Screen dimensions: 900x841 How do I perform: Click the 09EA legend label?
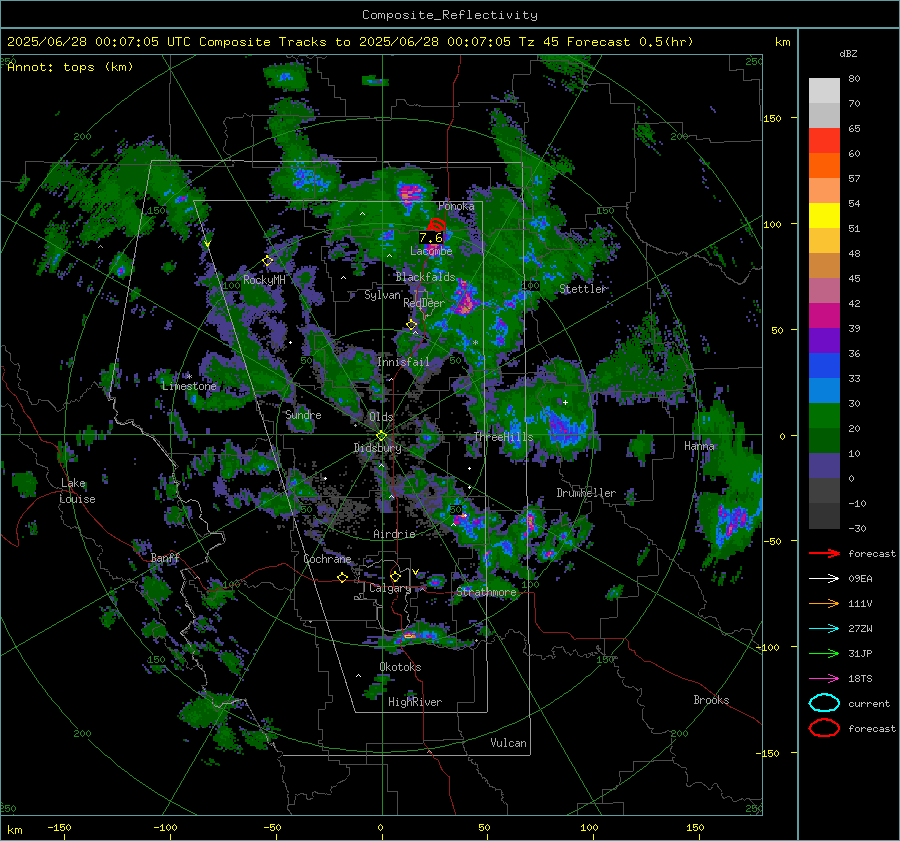pyautogui.click(x=860, y=579)
